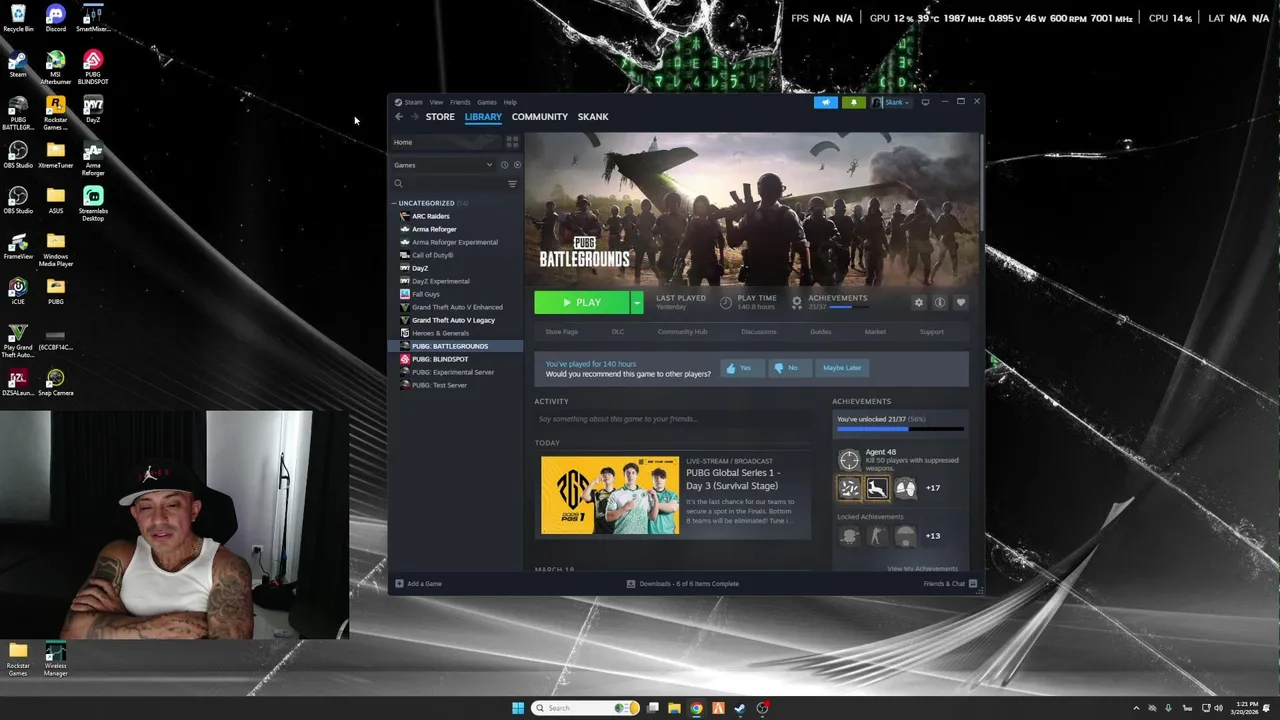This screenshot has width=1280, height=720.
Task: Click No thumbs-down recommendation button
Action: 789,368
